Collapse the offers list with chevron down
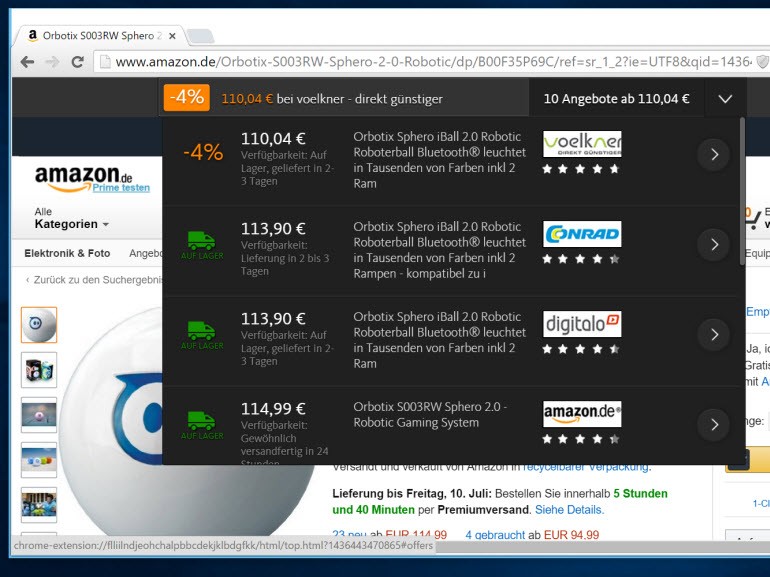The width and height of the screenshot is (770, 577). click(x=725, y=99)
